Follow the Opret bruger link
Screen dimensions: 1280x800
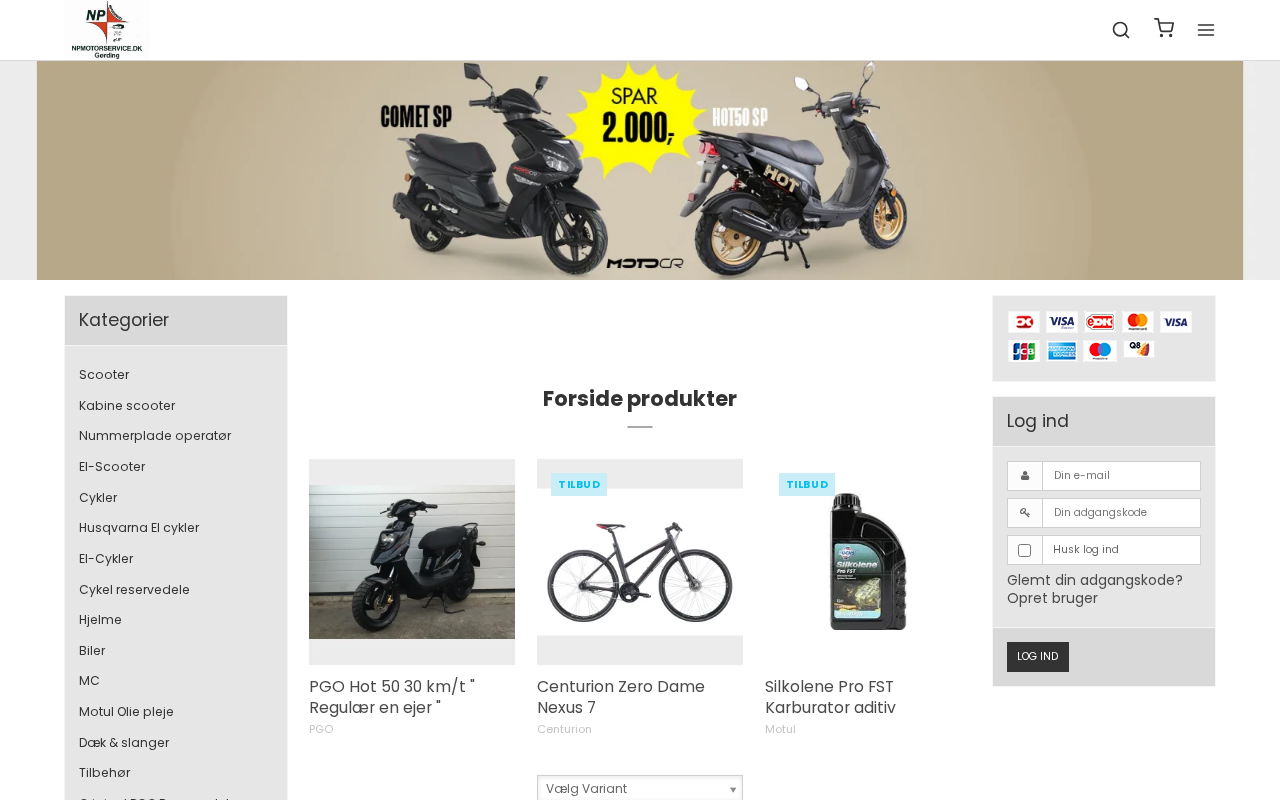pos(1052,598)
